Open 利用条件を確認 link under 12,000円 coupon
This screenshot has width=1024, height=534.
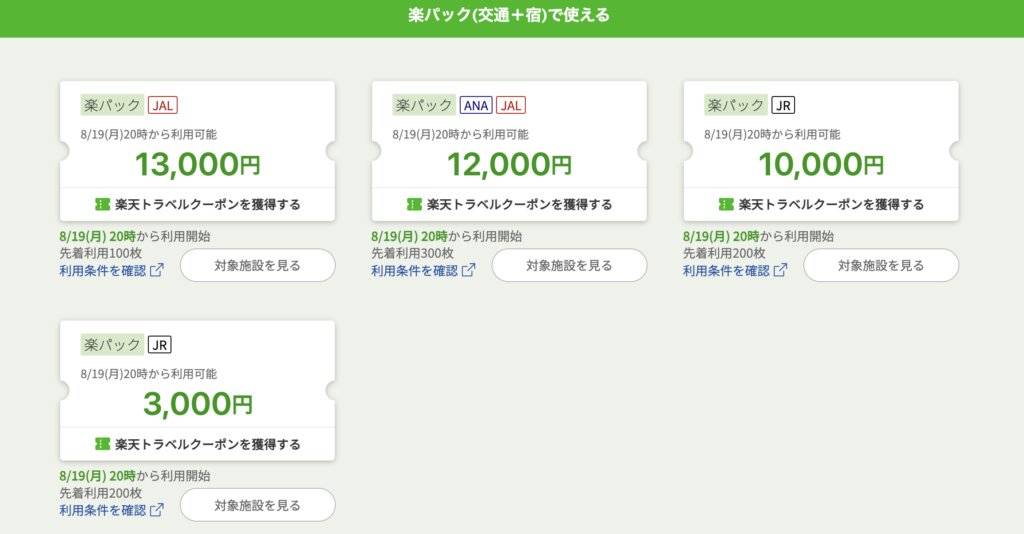pyautogui.click(x=414, y=270)
